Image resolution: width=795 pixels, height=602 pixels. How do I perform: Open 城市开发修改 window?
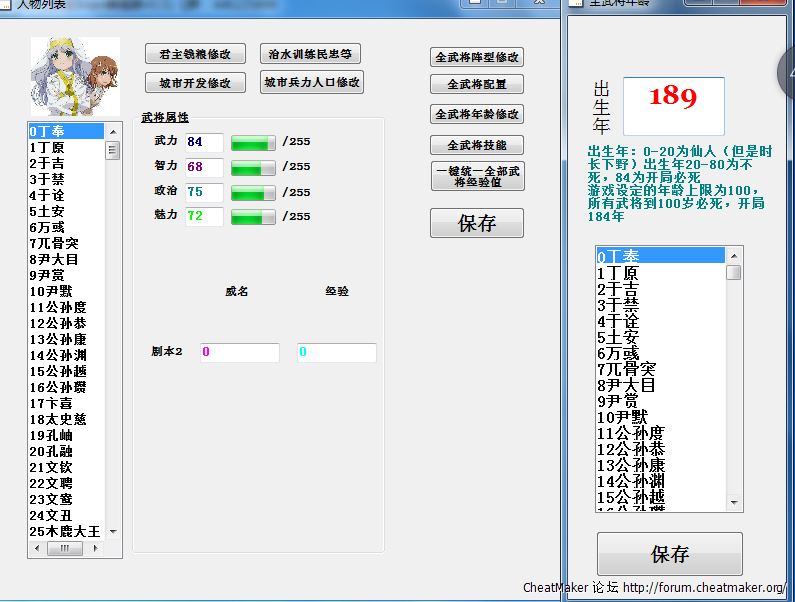point(195,83)
